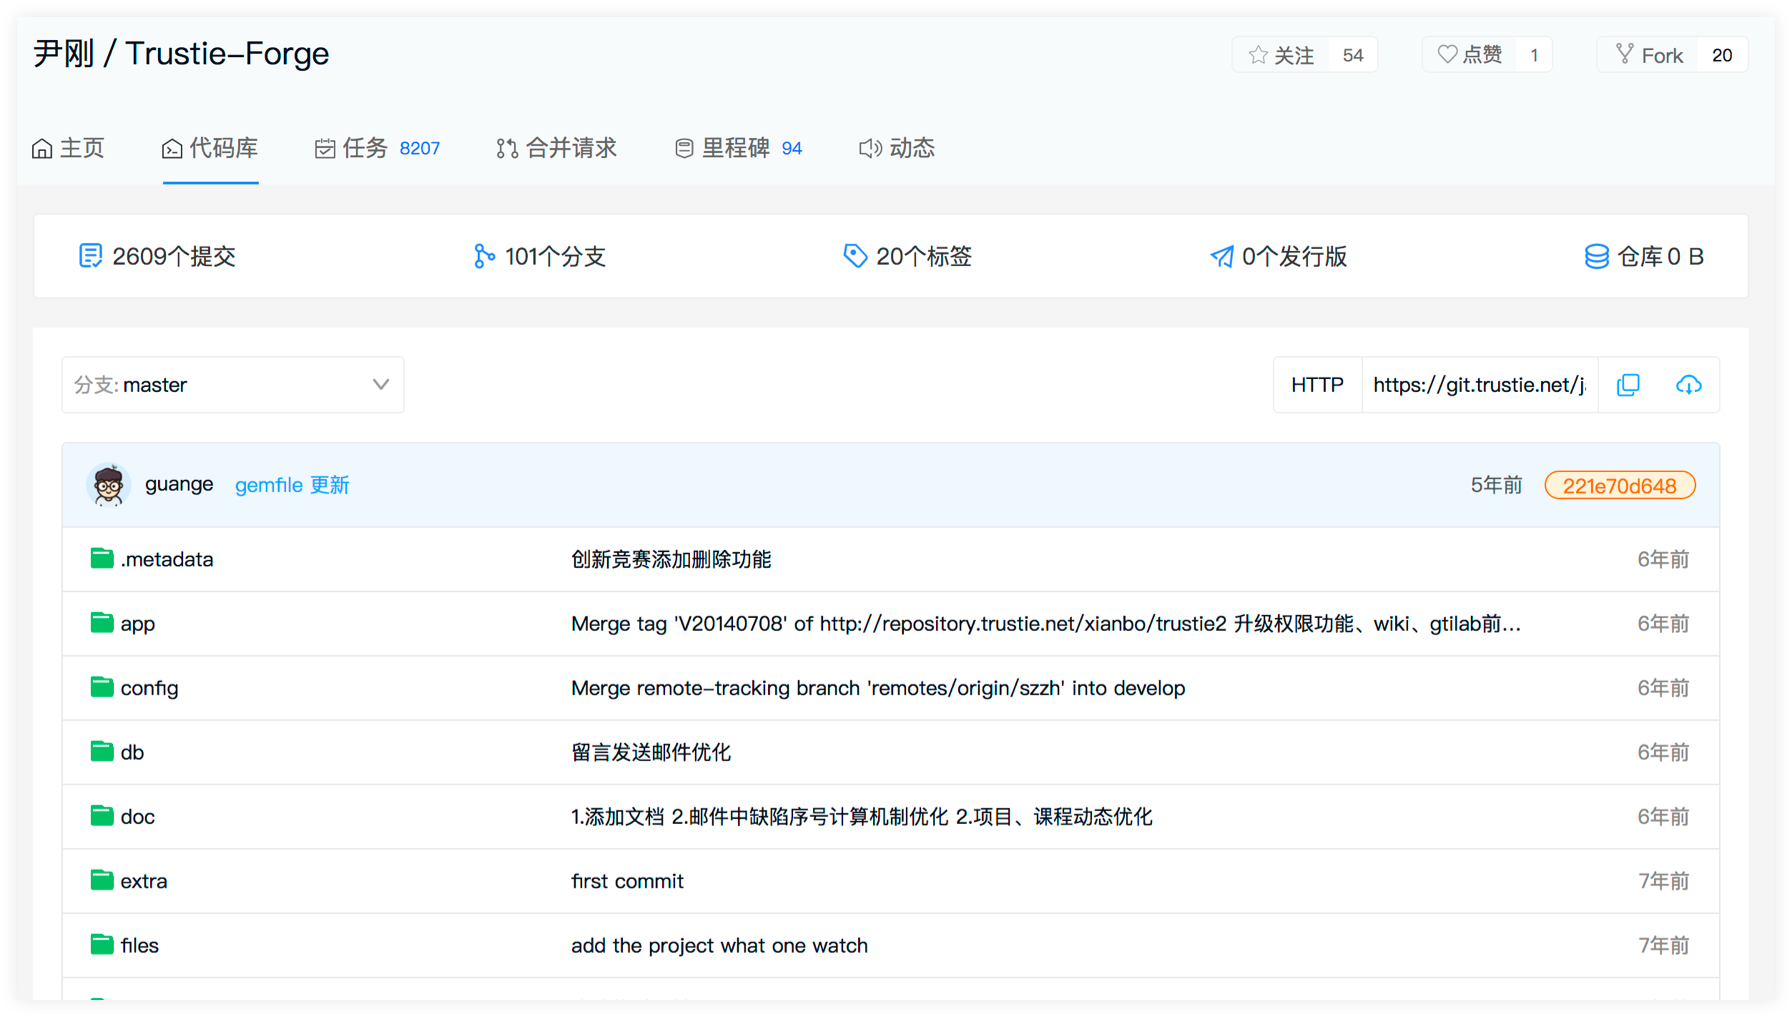This screenshot has height=1017, width=1792.
Task: Click the star icon to follow repository
Action: (x=1258, y=55)
